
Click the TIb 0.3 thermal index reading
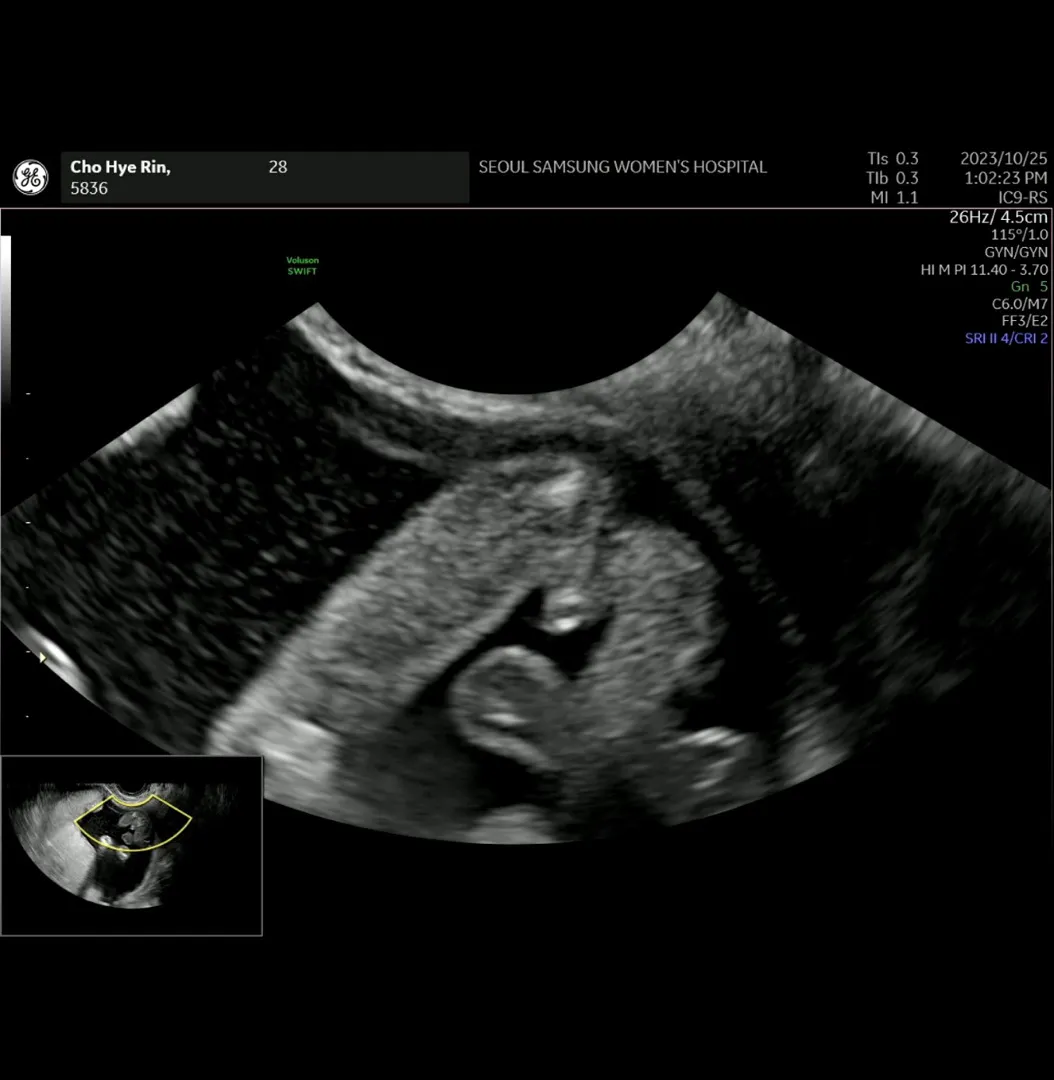pos(893,178)
